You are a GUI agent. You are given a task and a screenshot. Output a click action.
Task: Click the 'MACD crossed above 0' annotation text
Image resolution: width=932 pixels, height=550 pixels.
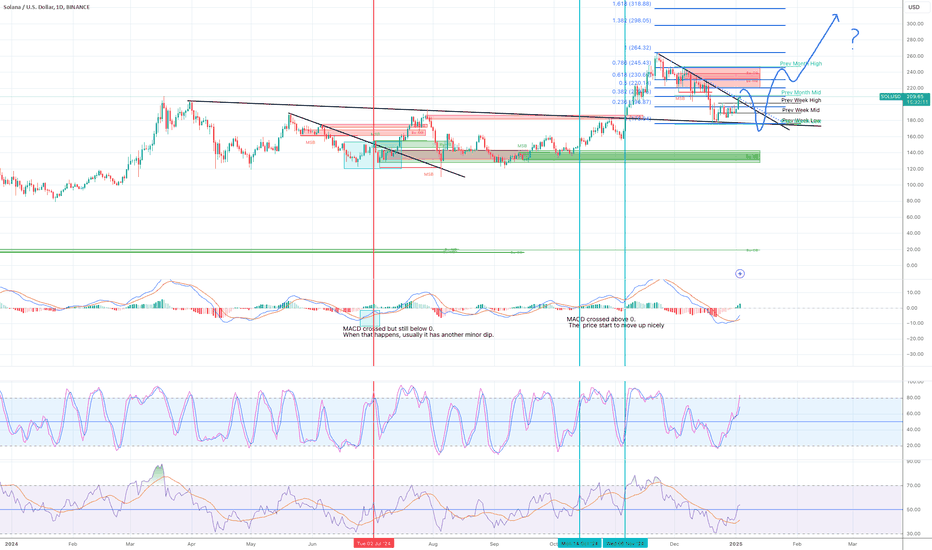pos(615,322)
